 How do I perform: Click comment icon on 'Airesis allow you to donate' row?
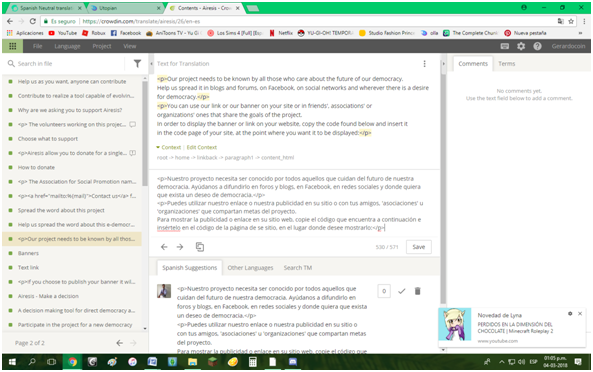tap(133, 153)
